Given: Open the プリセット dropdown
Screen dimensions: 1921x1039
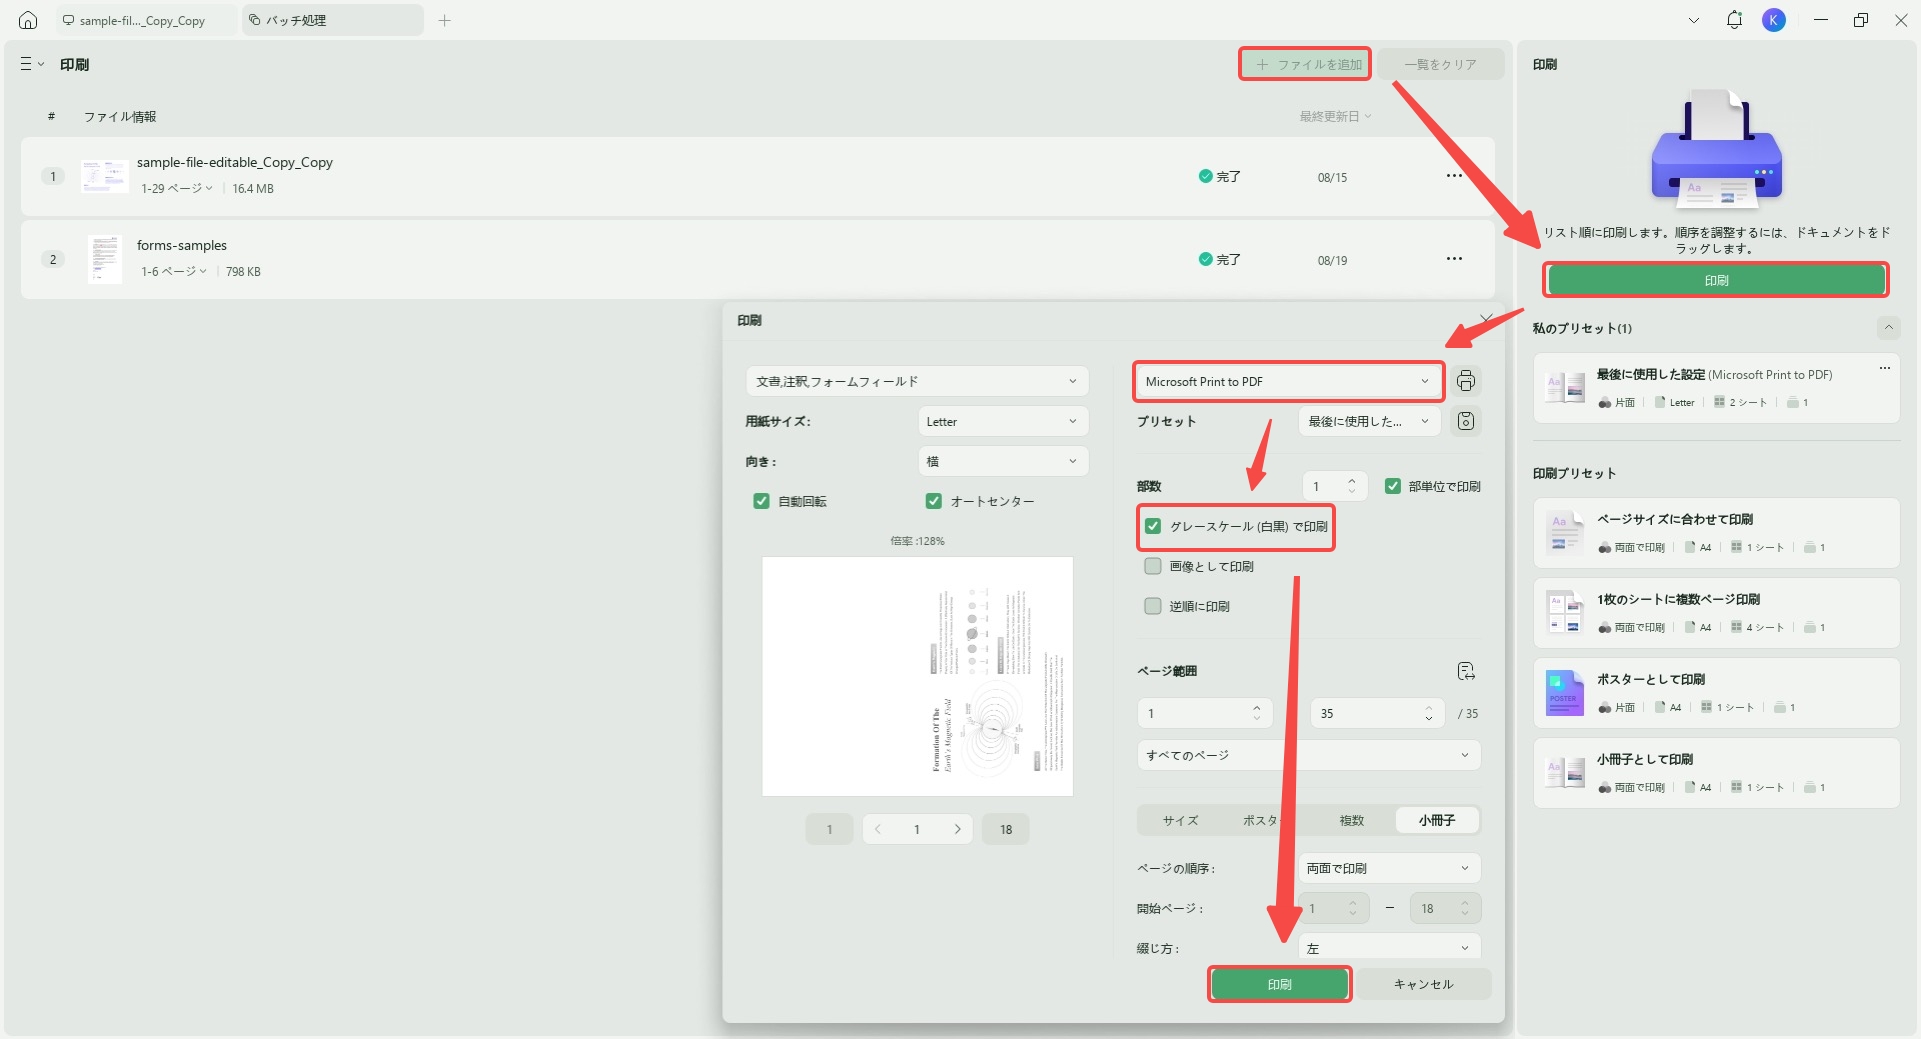Looking at the screenshot, I should pos(1369,421).
